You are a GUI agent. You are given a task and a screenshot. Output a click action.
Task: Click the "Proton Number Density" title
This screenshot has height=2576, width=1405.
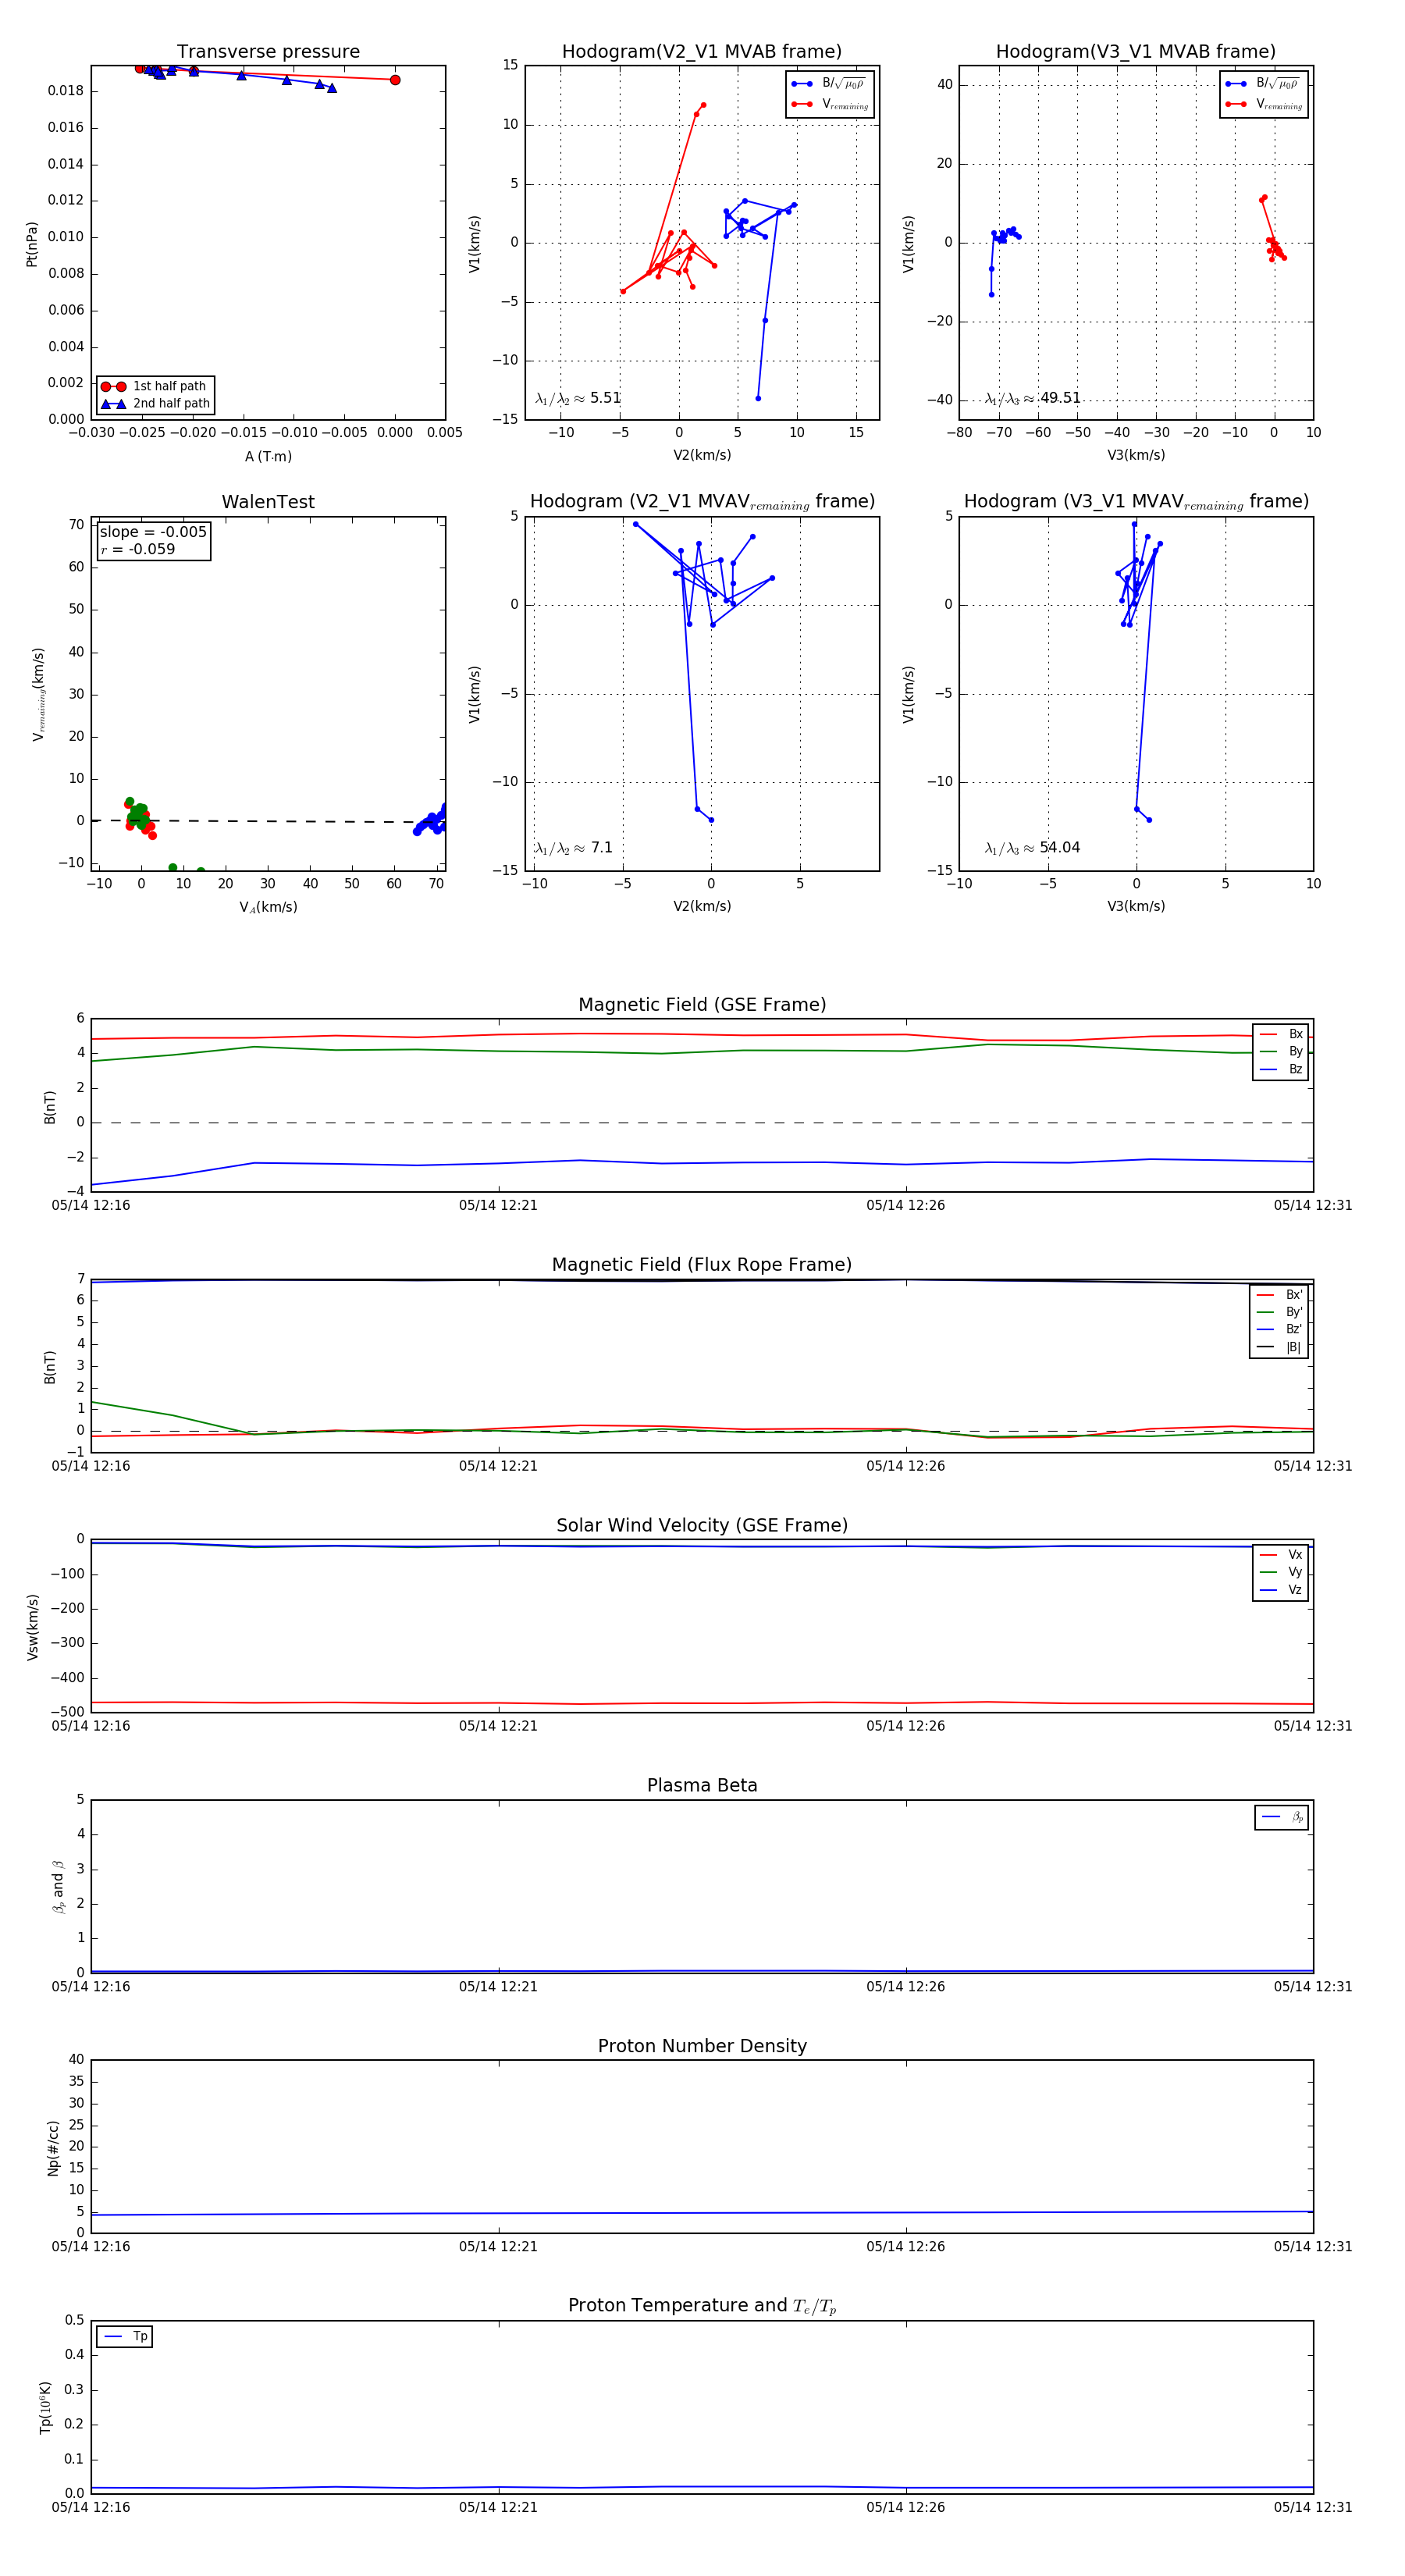702,2045
